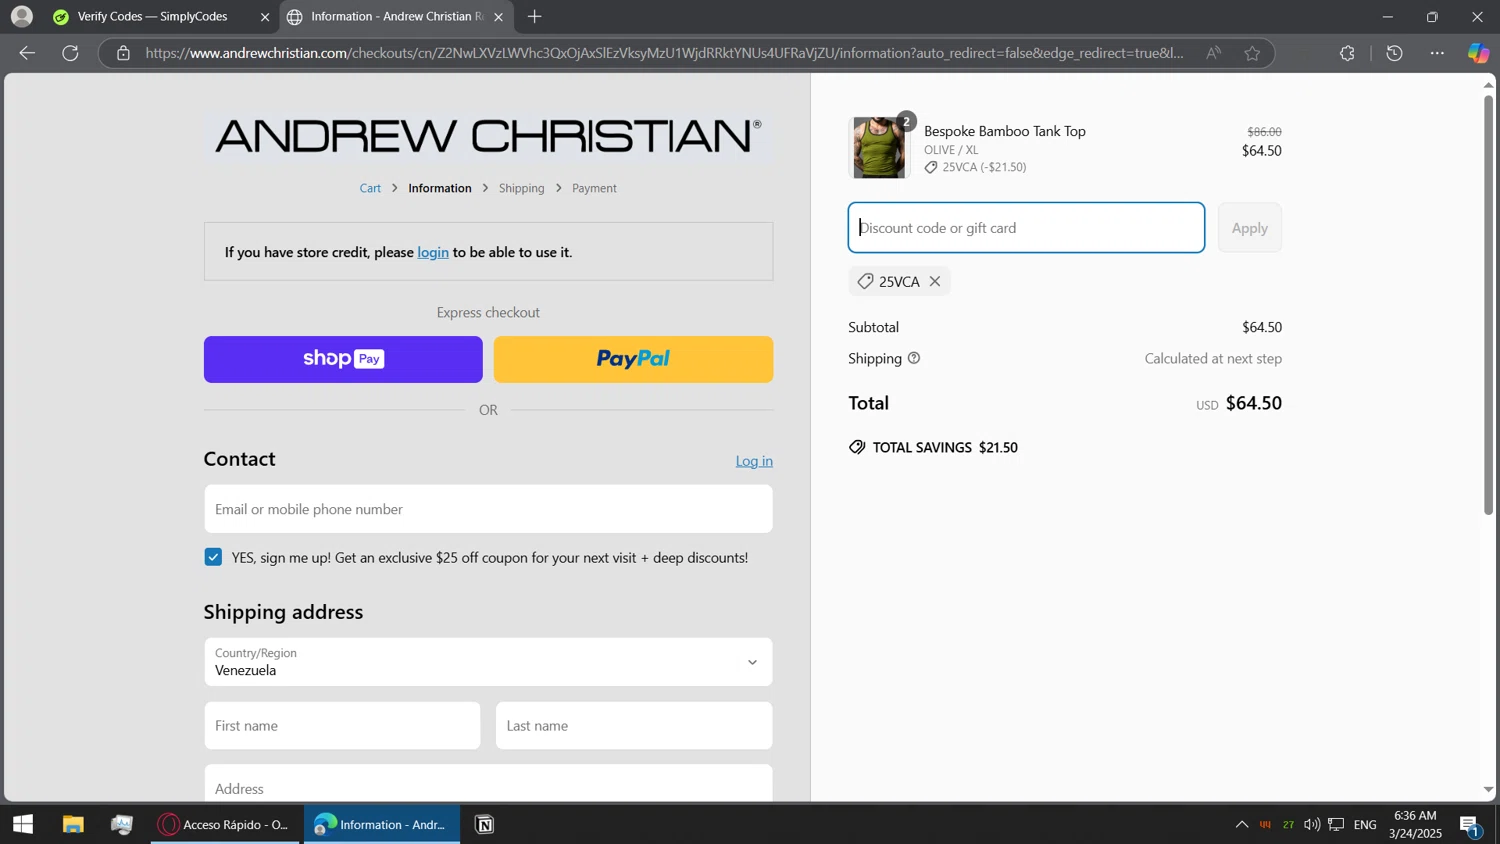Open the notification center
The image size is (1500, 844).
(x=1470, y=825)
